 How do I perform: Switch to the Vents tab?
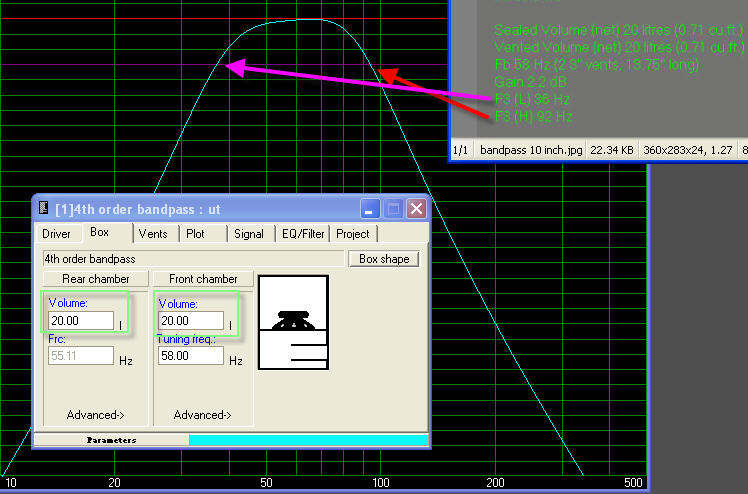pos(155,234)
